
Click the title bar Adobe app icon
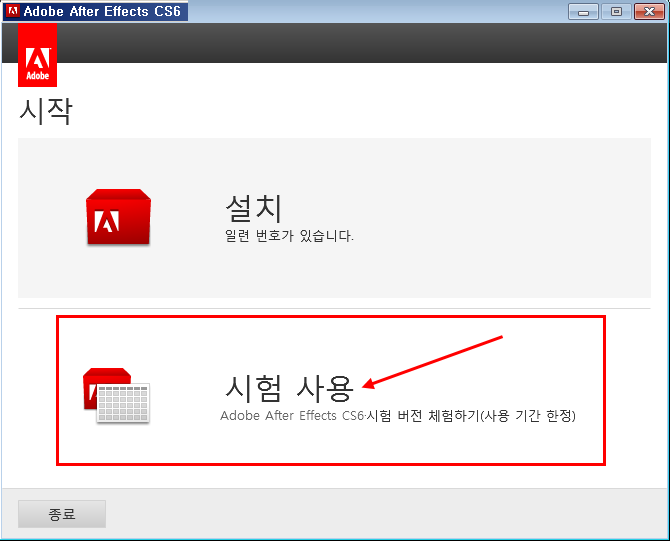[13, 11]
